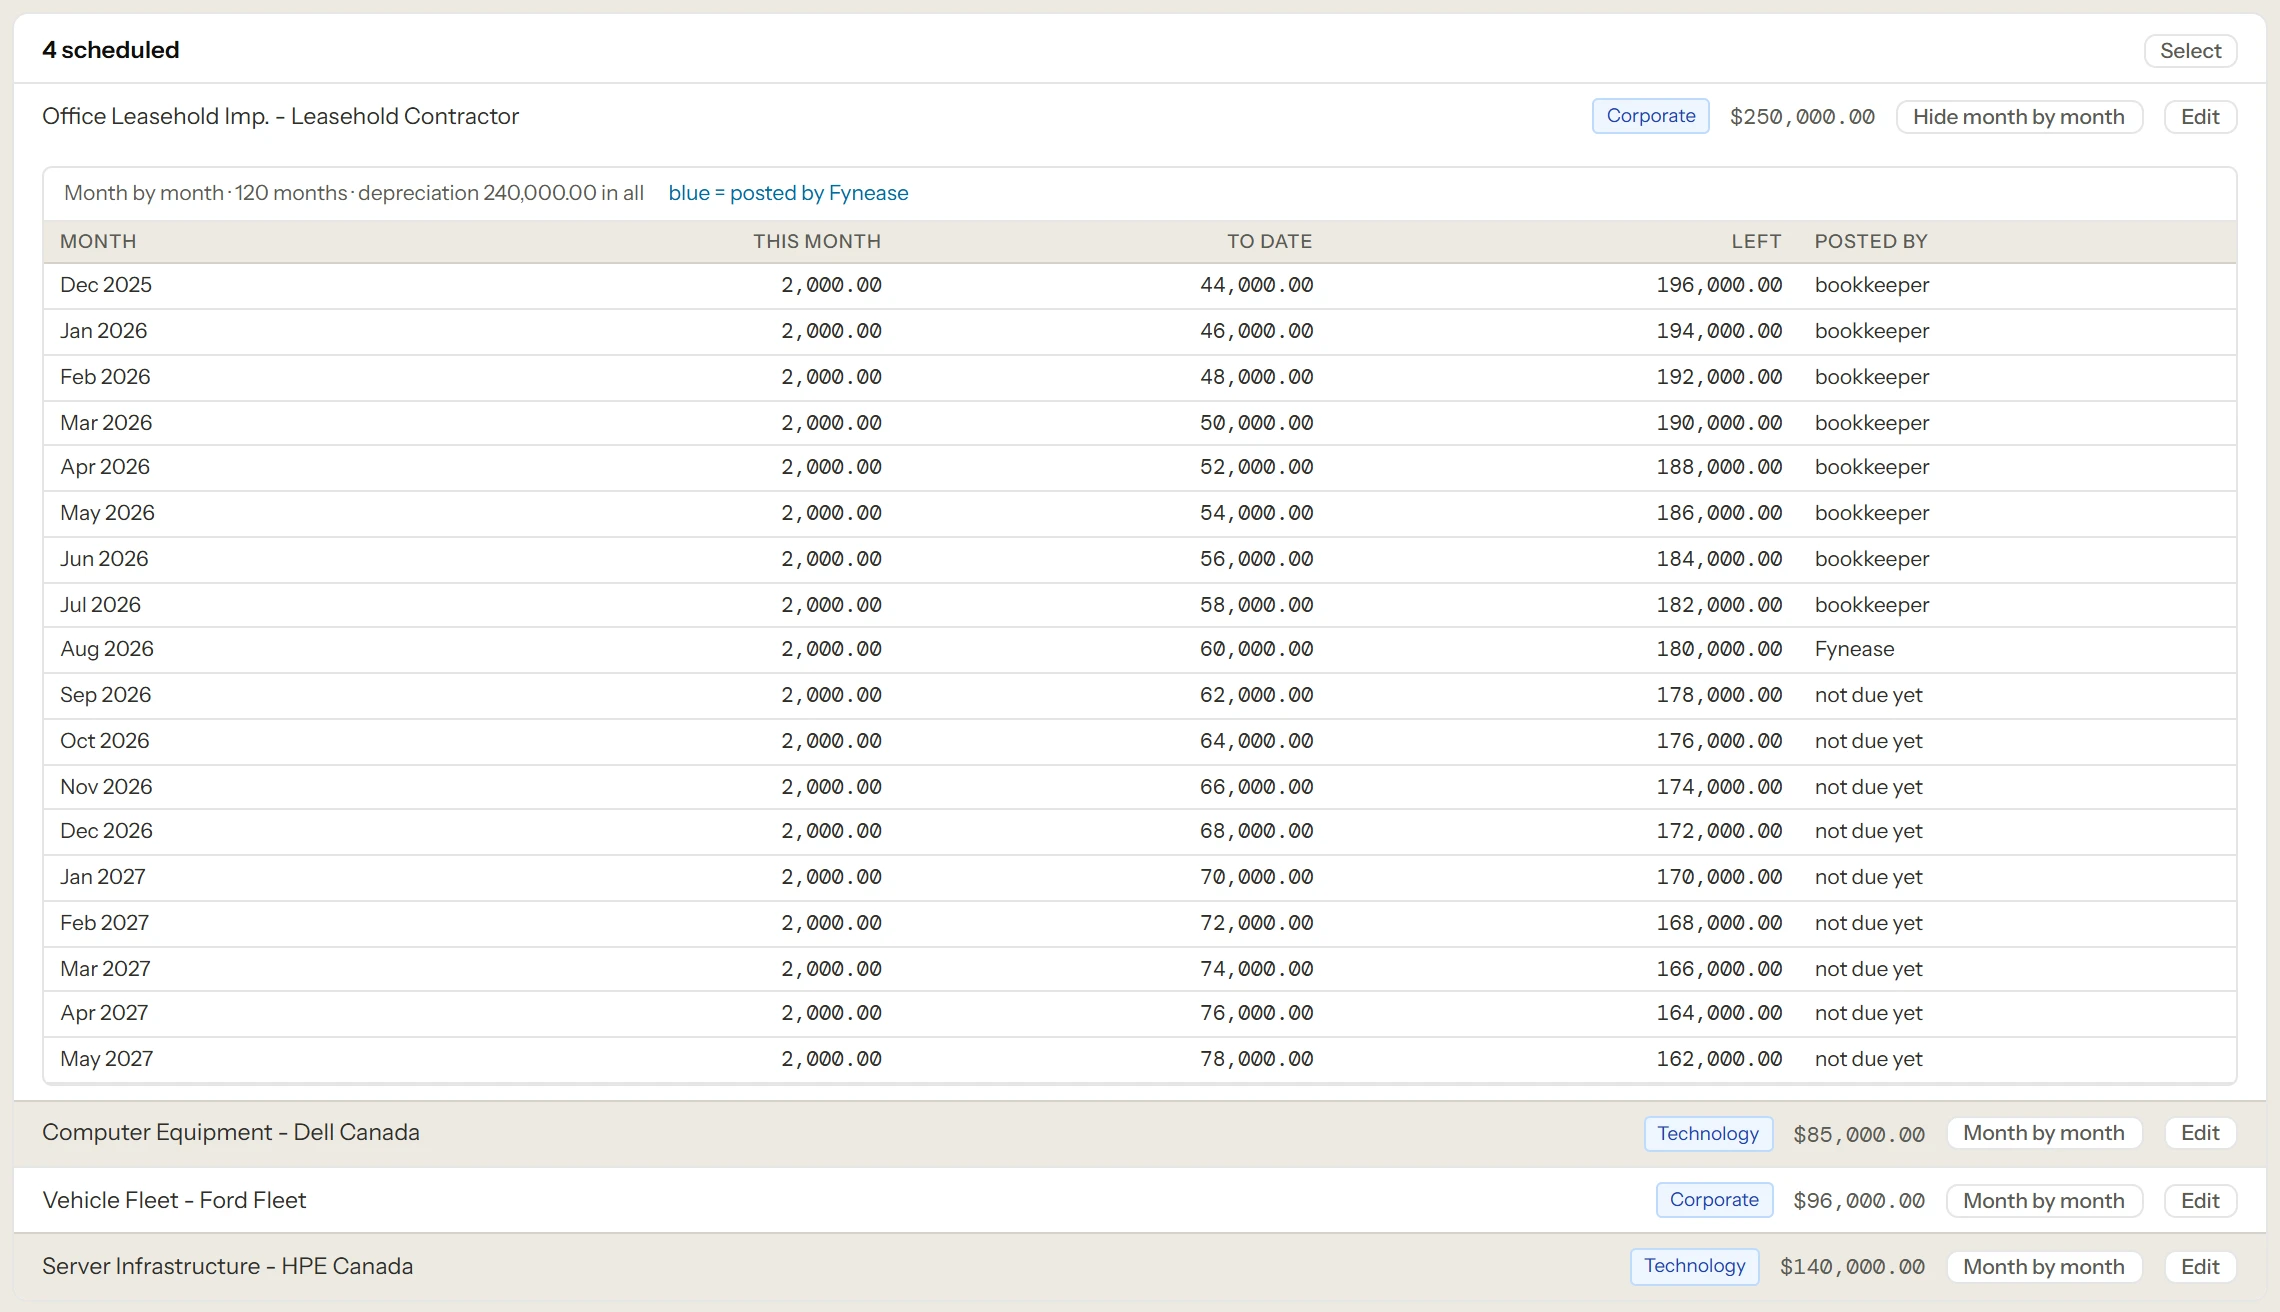Click the $85,000.00 amount

1859,1134
